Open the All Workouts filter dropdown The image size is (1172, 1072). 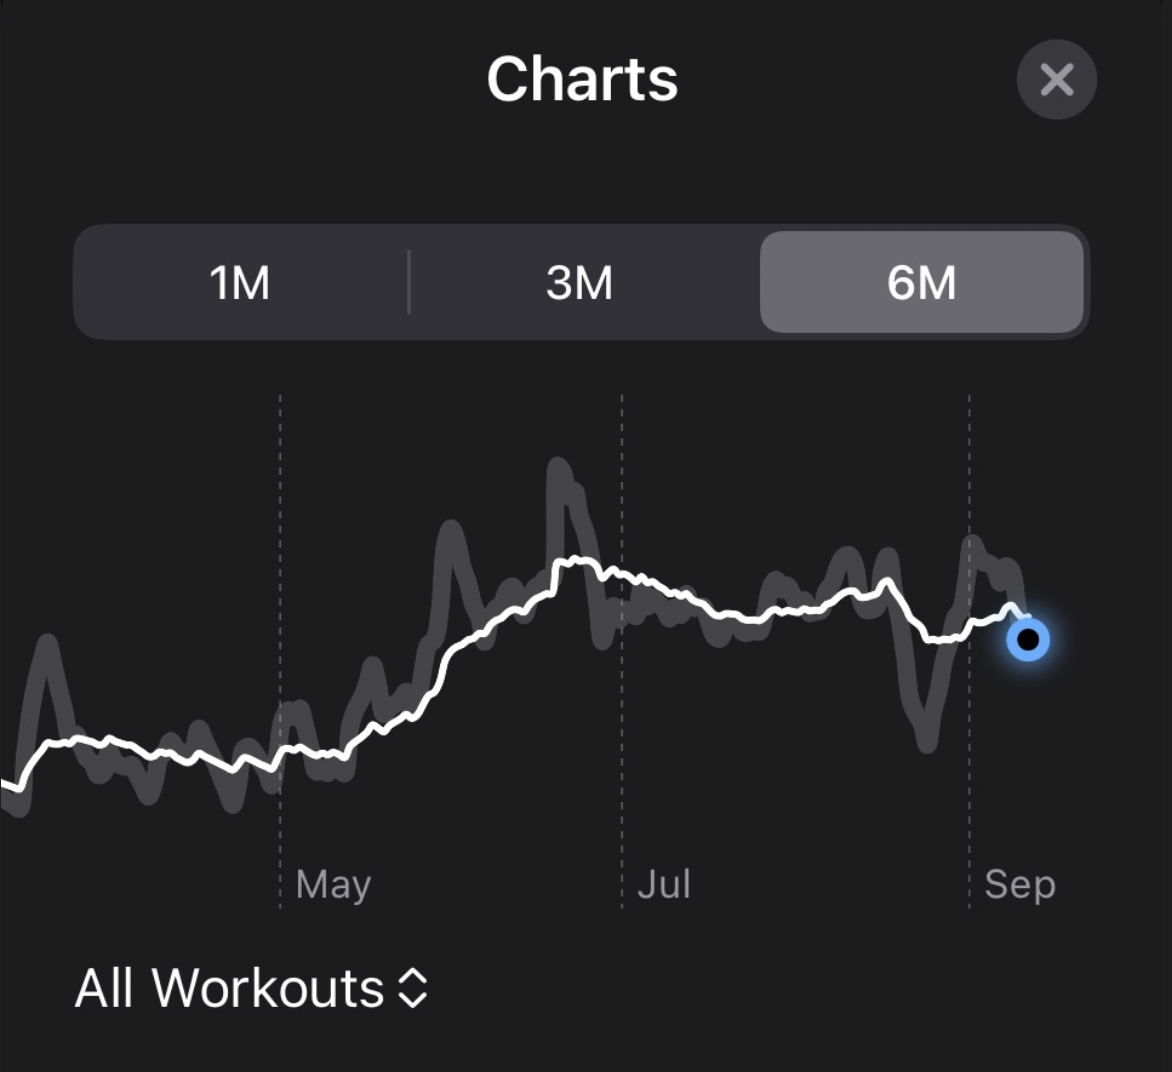point(251,988)
